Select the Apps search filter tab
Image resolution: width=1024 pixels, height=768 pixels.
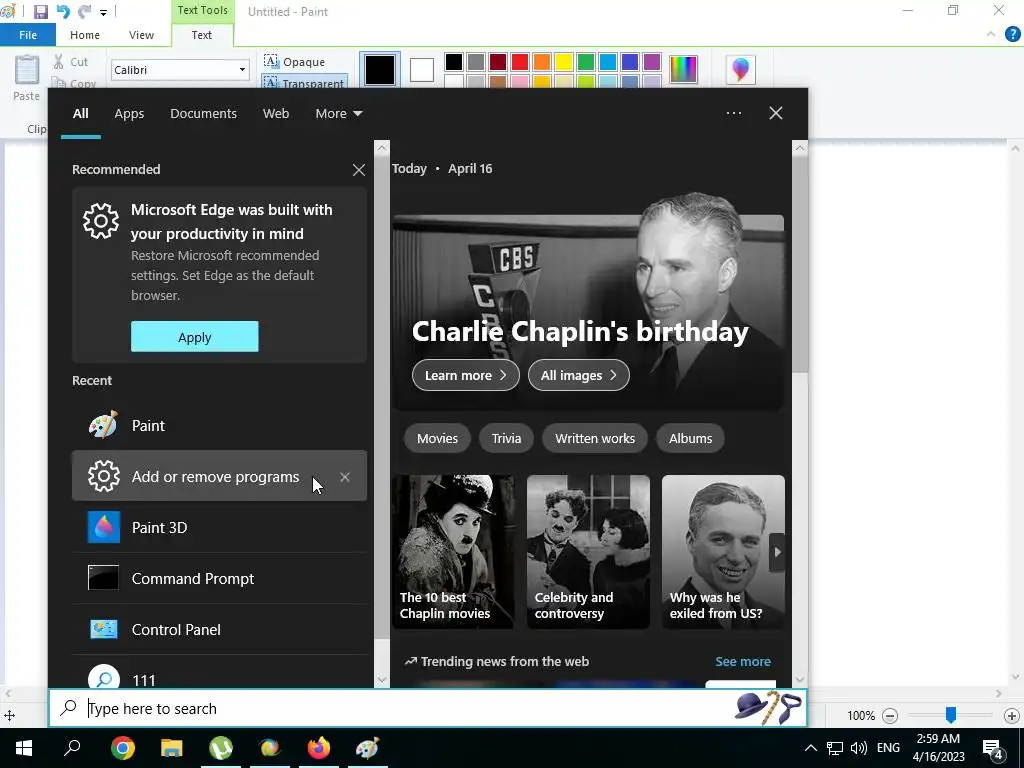click(x=129, y=114)
